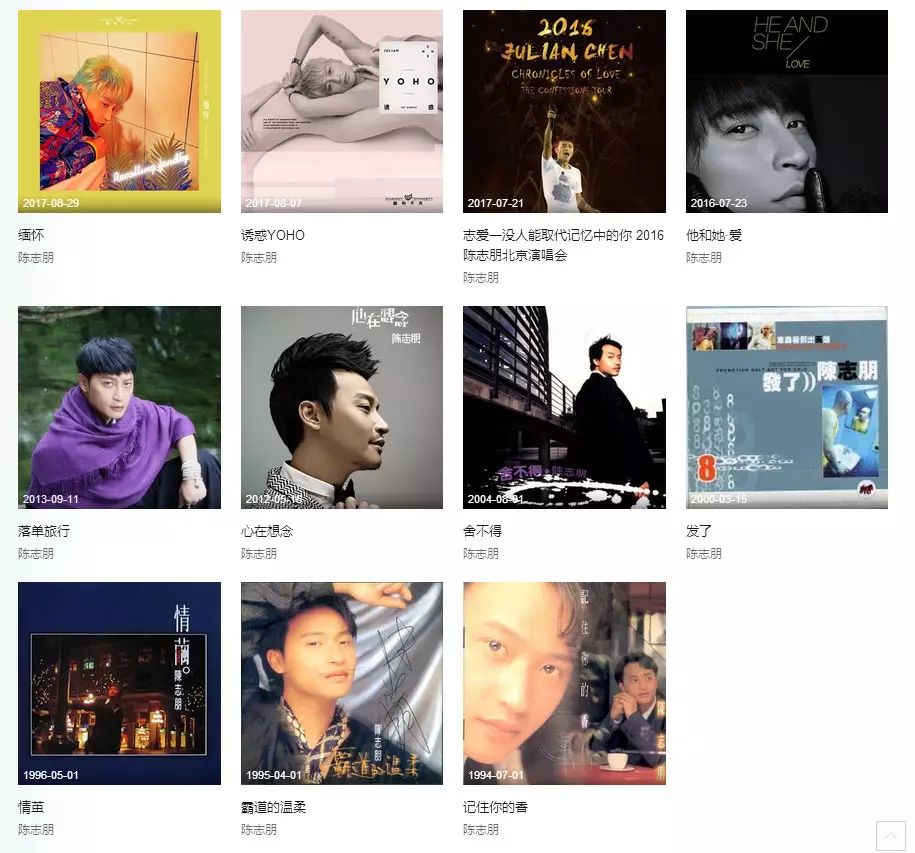Click the 缅怀 album title link
The height and width of the screenshot is (853, 915).
pos(31,235)
